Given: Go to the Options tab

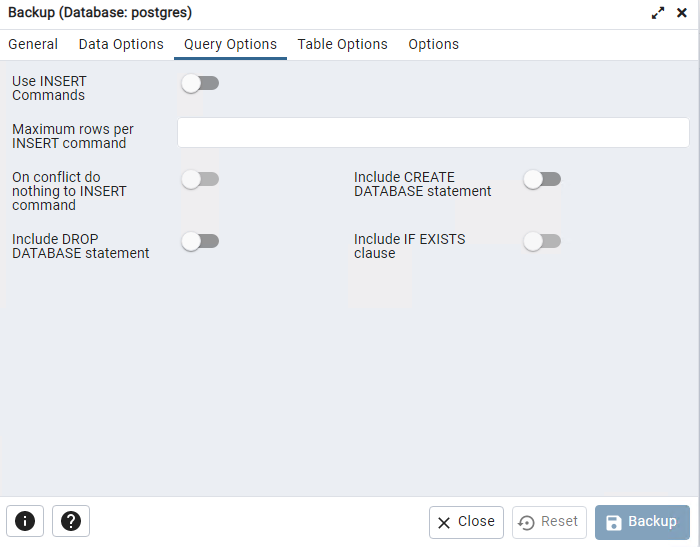Looking at the screenshot, I should click(x=433, y=44).
